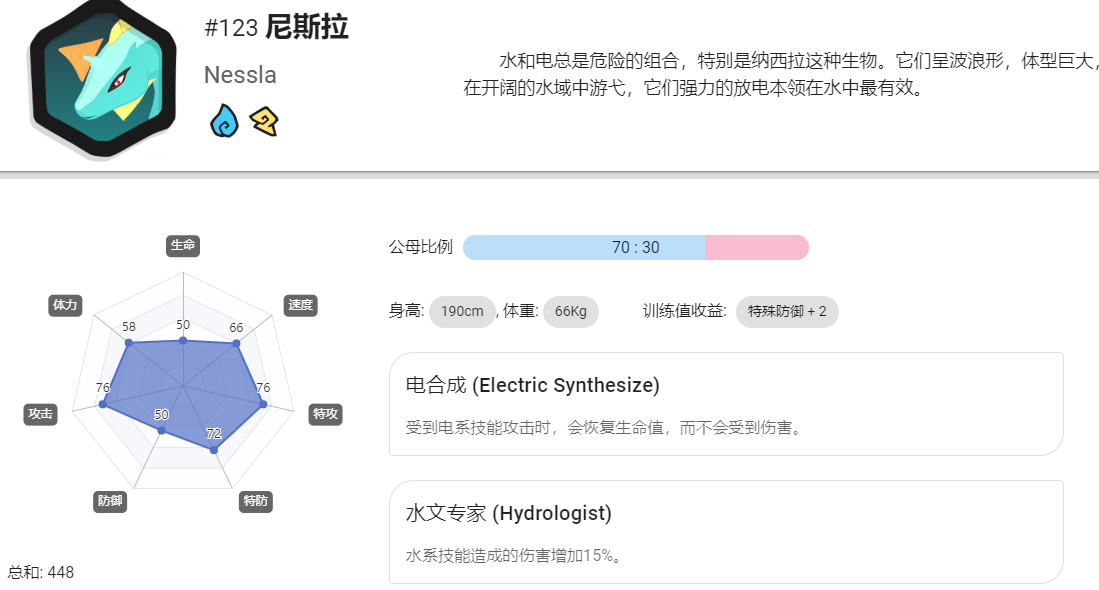Click the 特防 stat label badge

click(256, 501)
